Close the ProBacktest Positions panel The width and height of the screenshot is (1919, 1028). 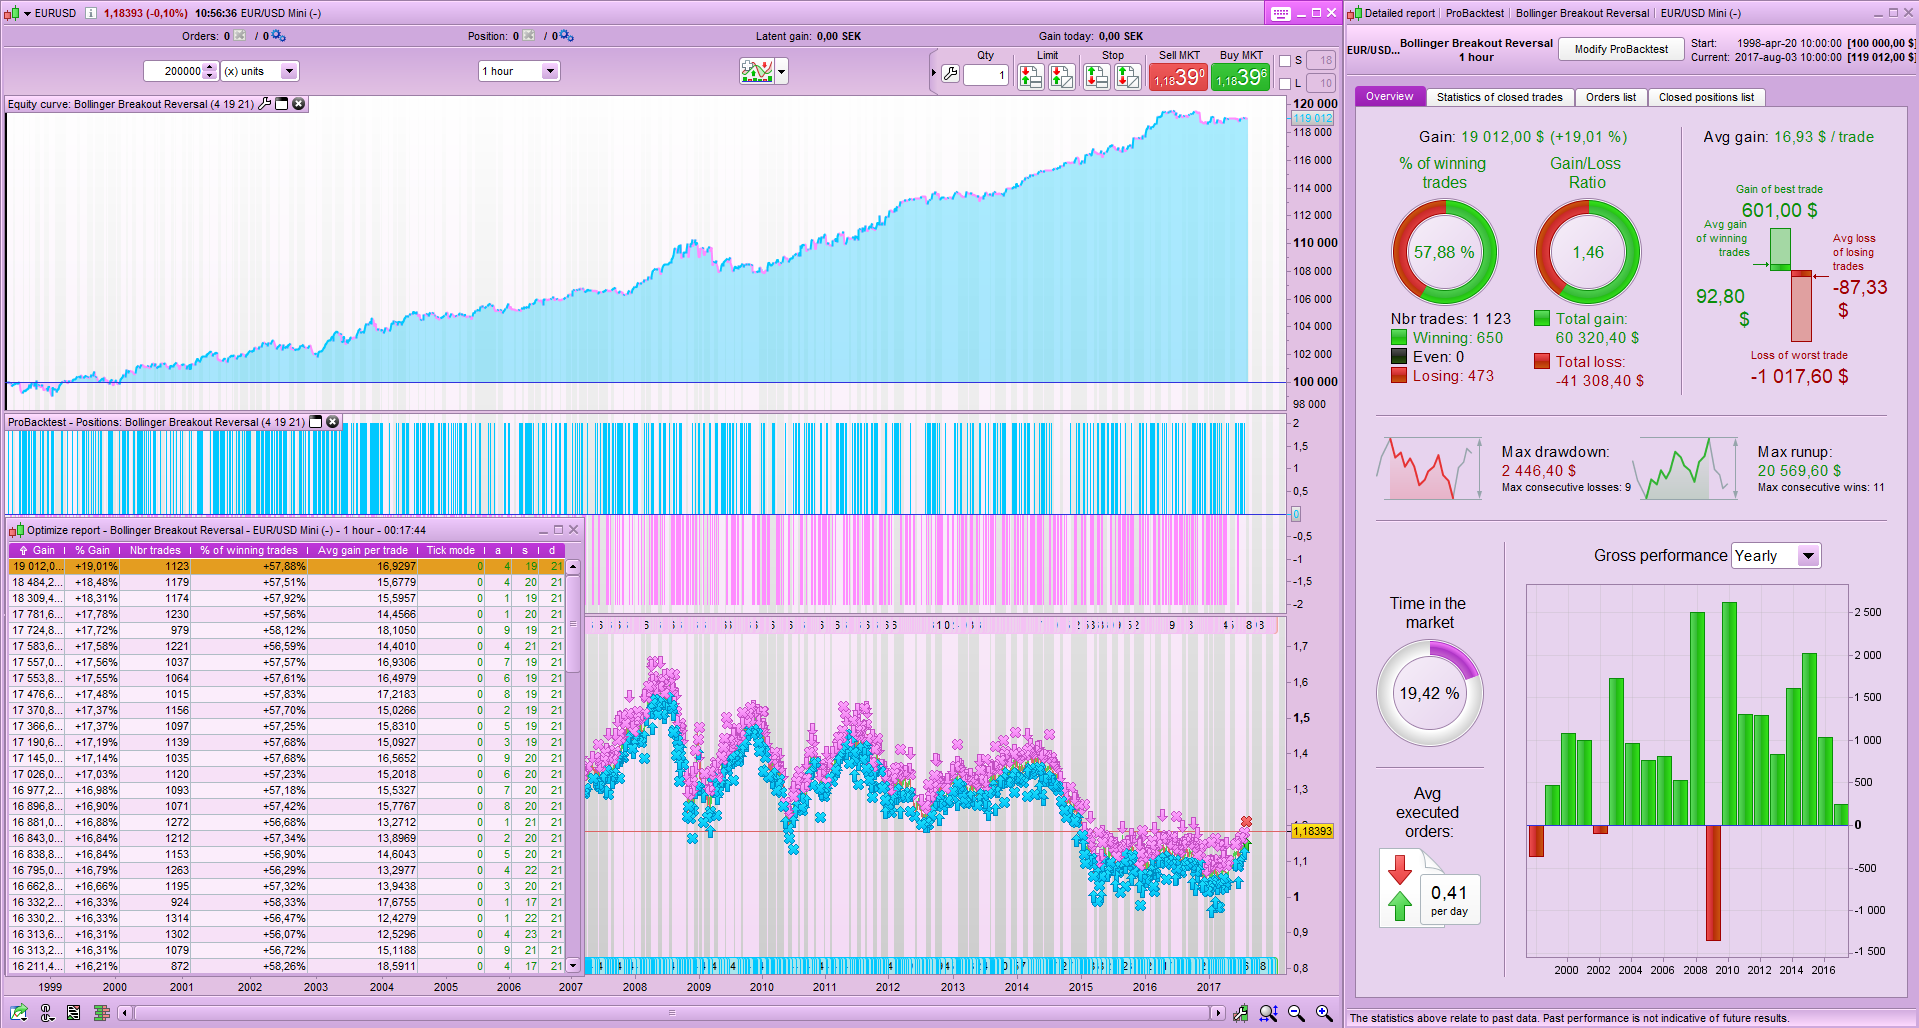[x=333, y=422]
